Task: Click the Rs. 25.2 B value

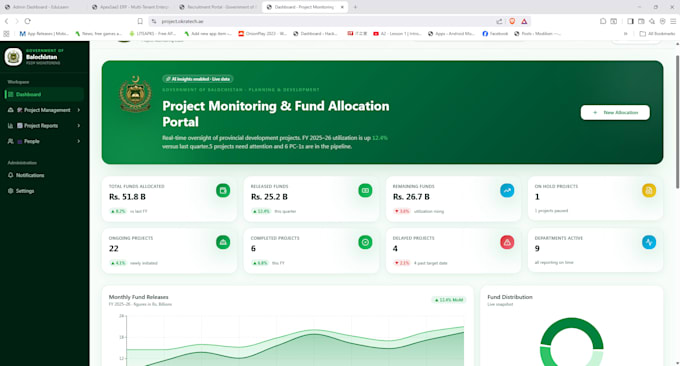Action: [x=269, y=197]
